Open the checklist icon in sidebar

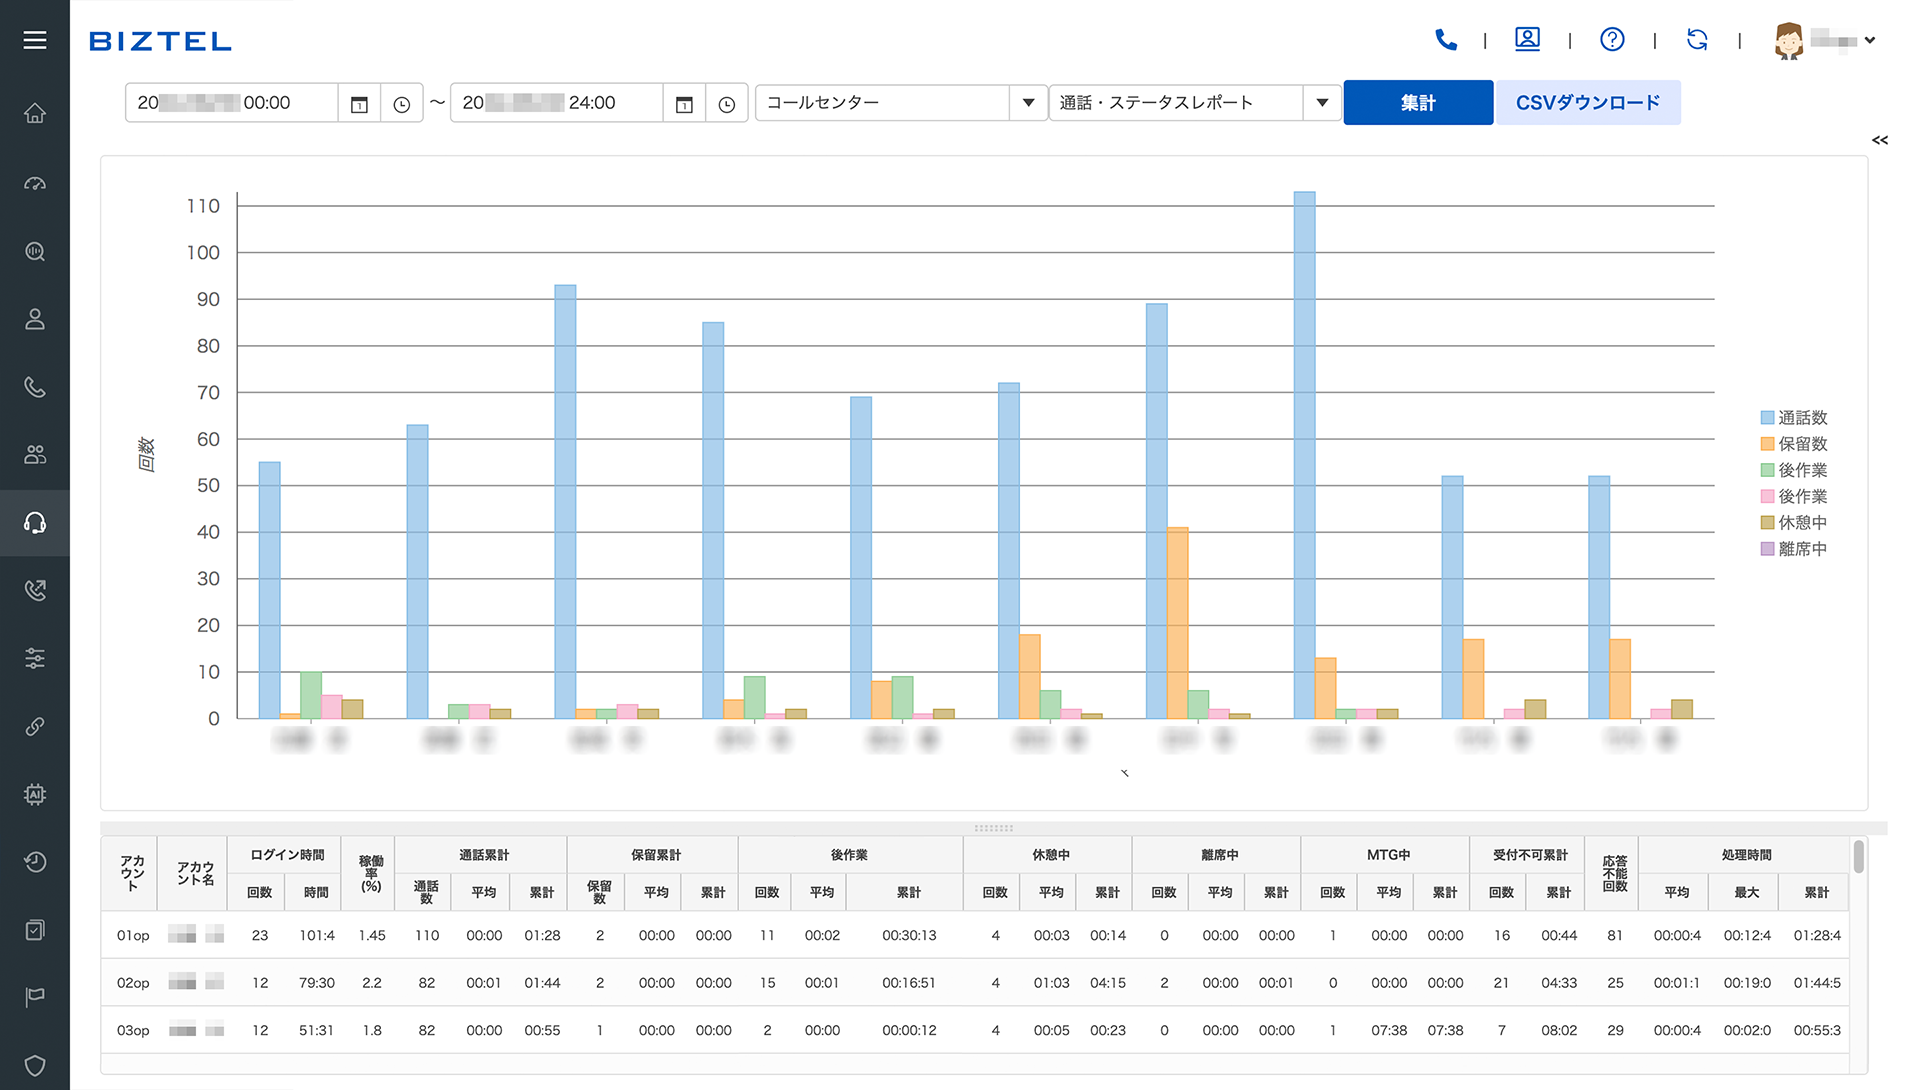pos(35,930)
